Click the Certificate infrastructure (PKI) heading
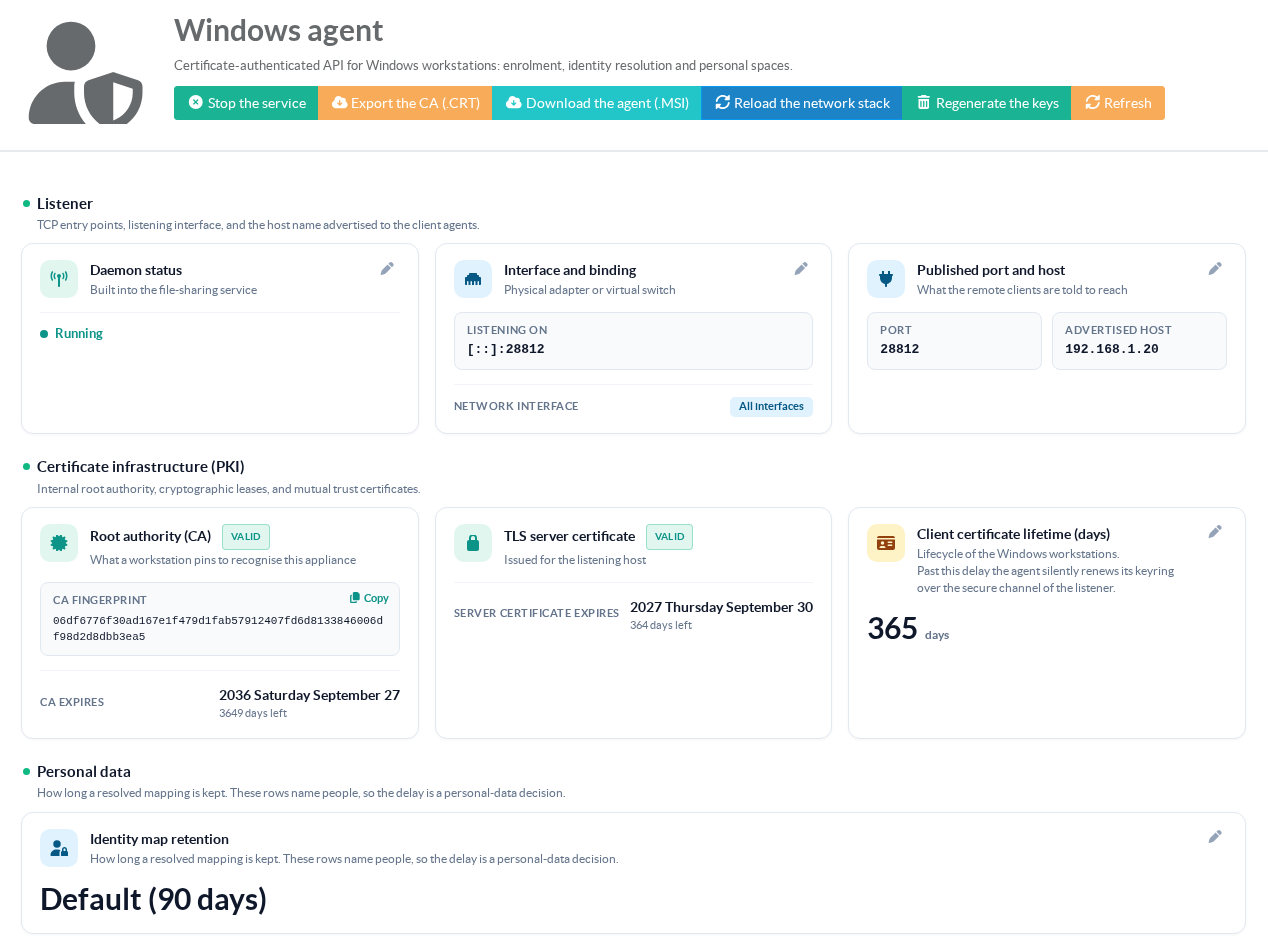 [141, 466]
